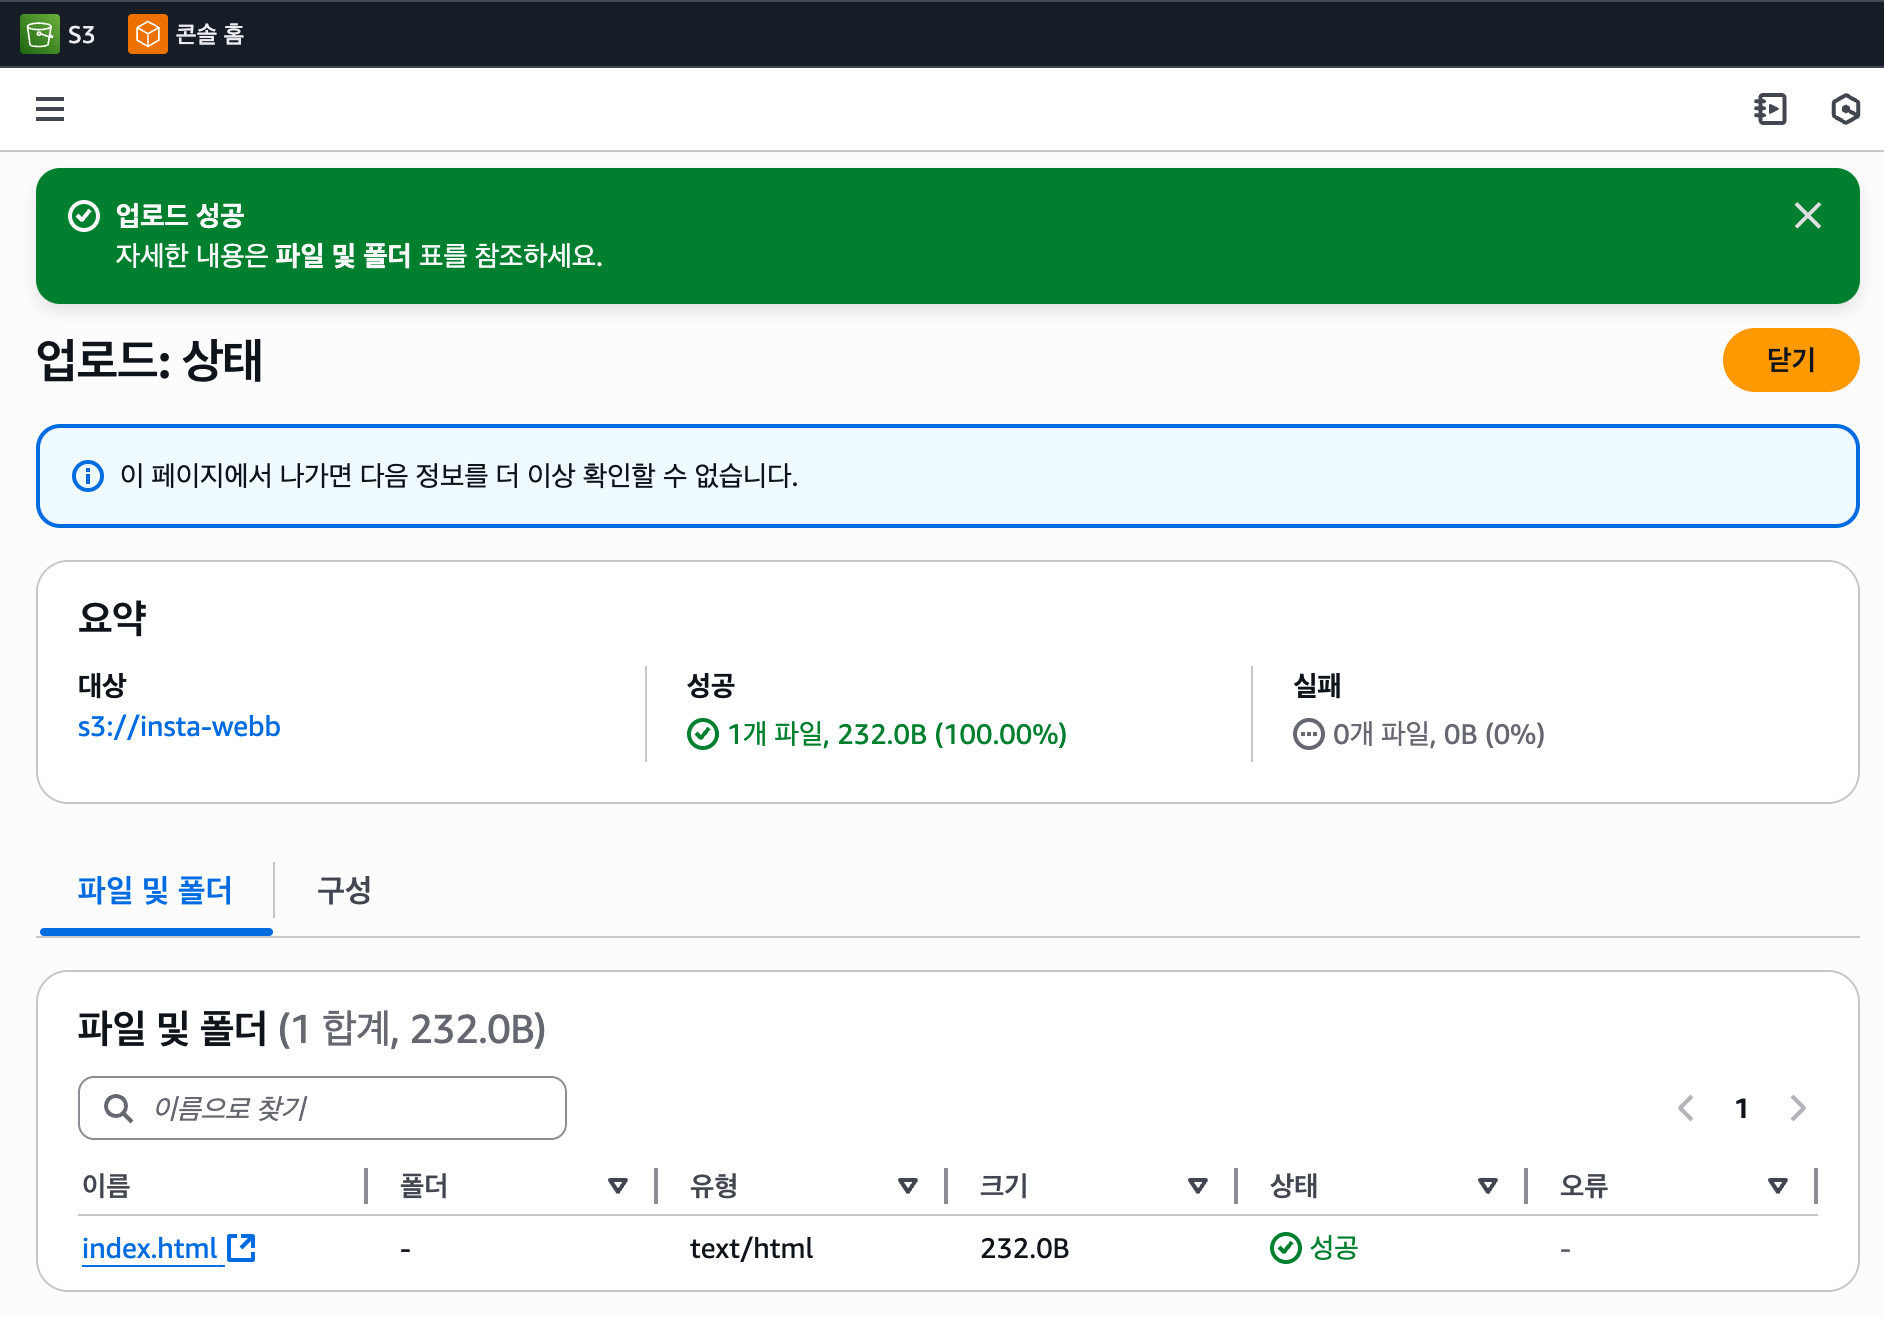
Task: Switch to the 파일 및 폴더 tab
Action: [155, 890]
